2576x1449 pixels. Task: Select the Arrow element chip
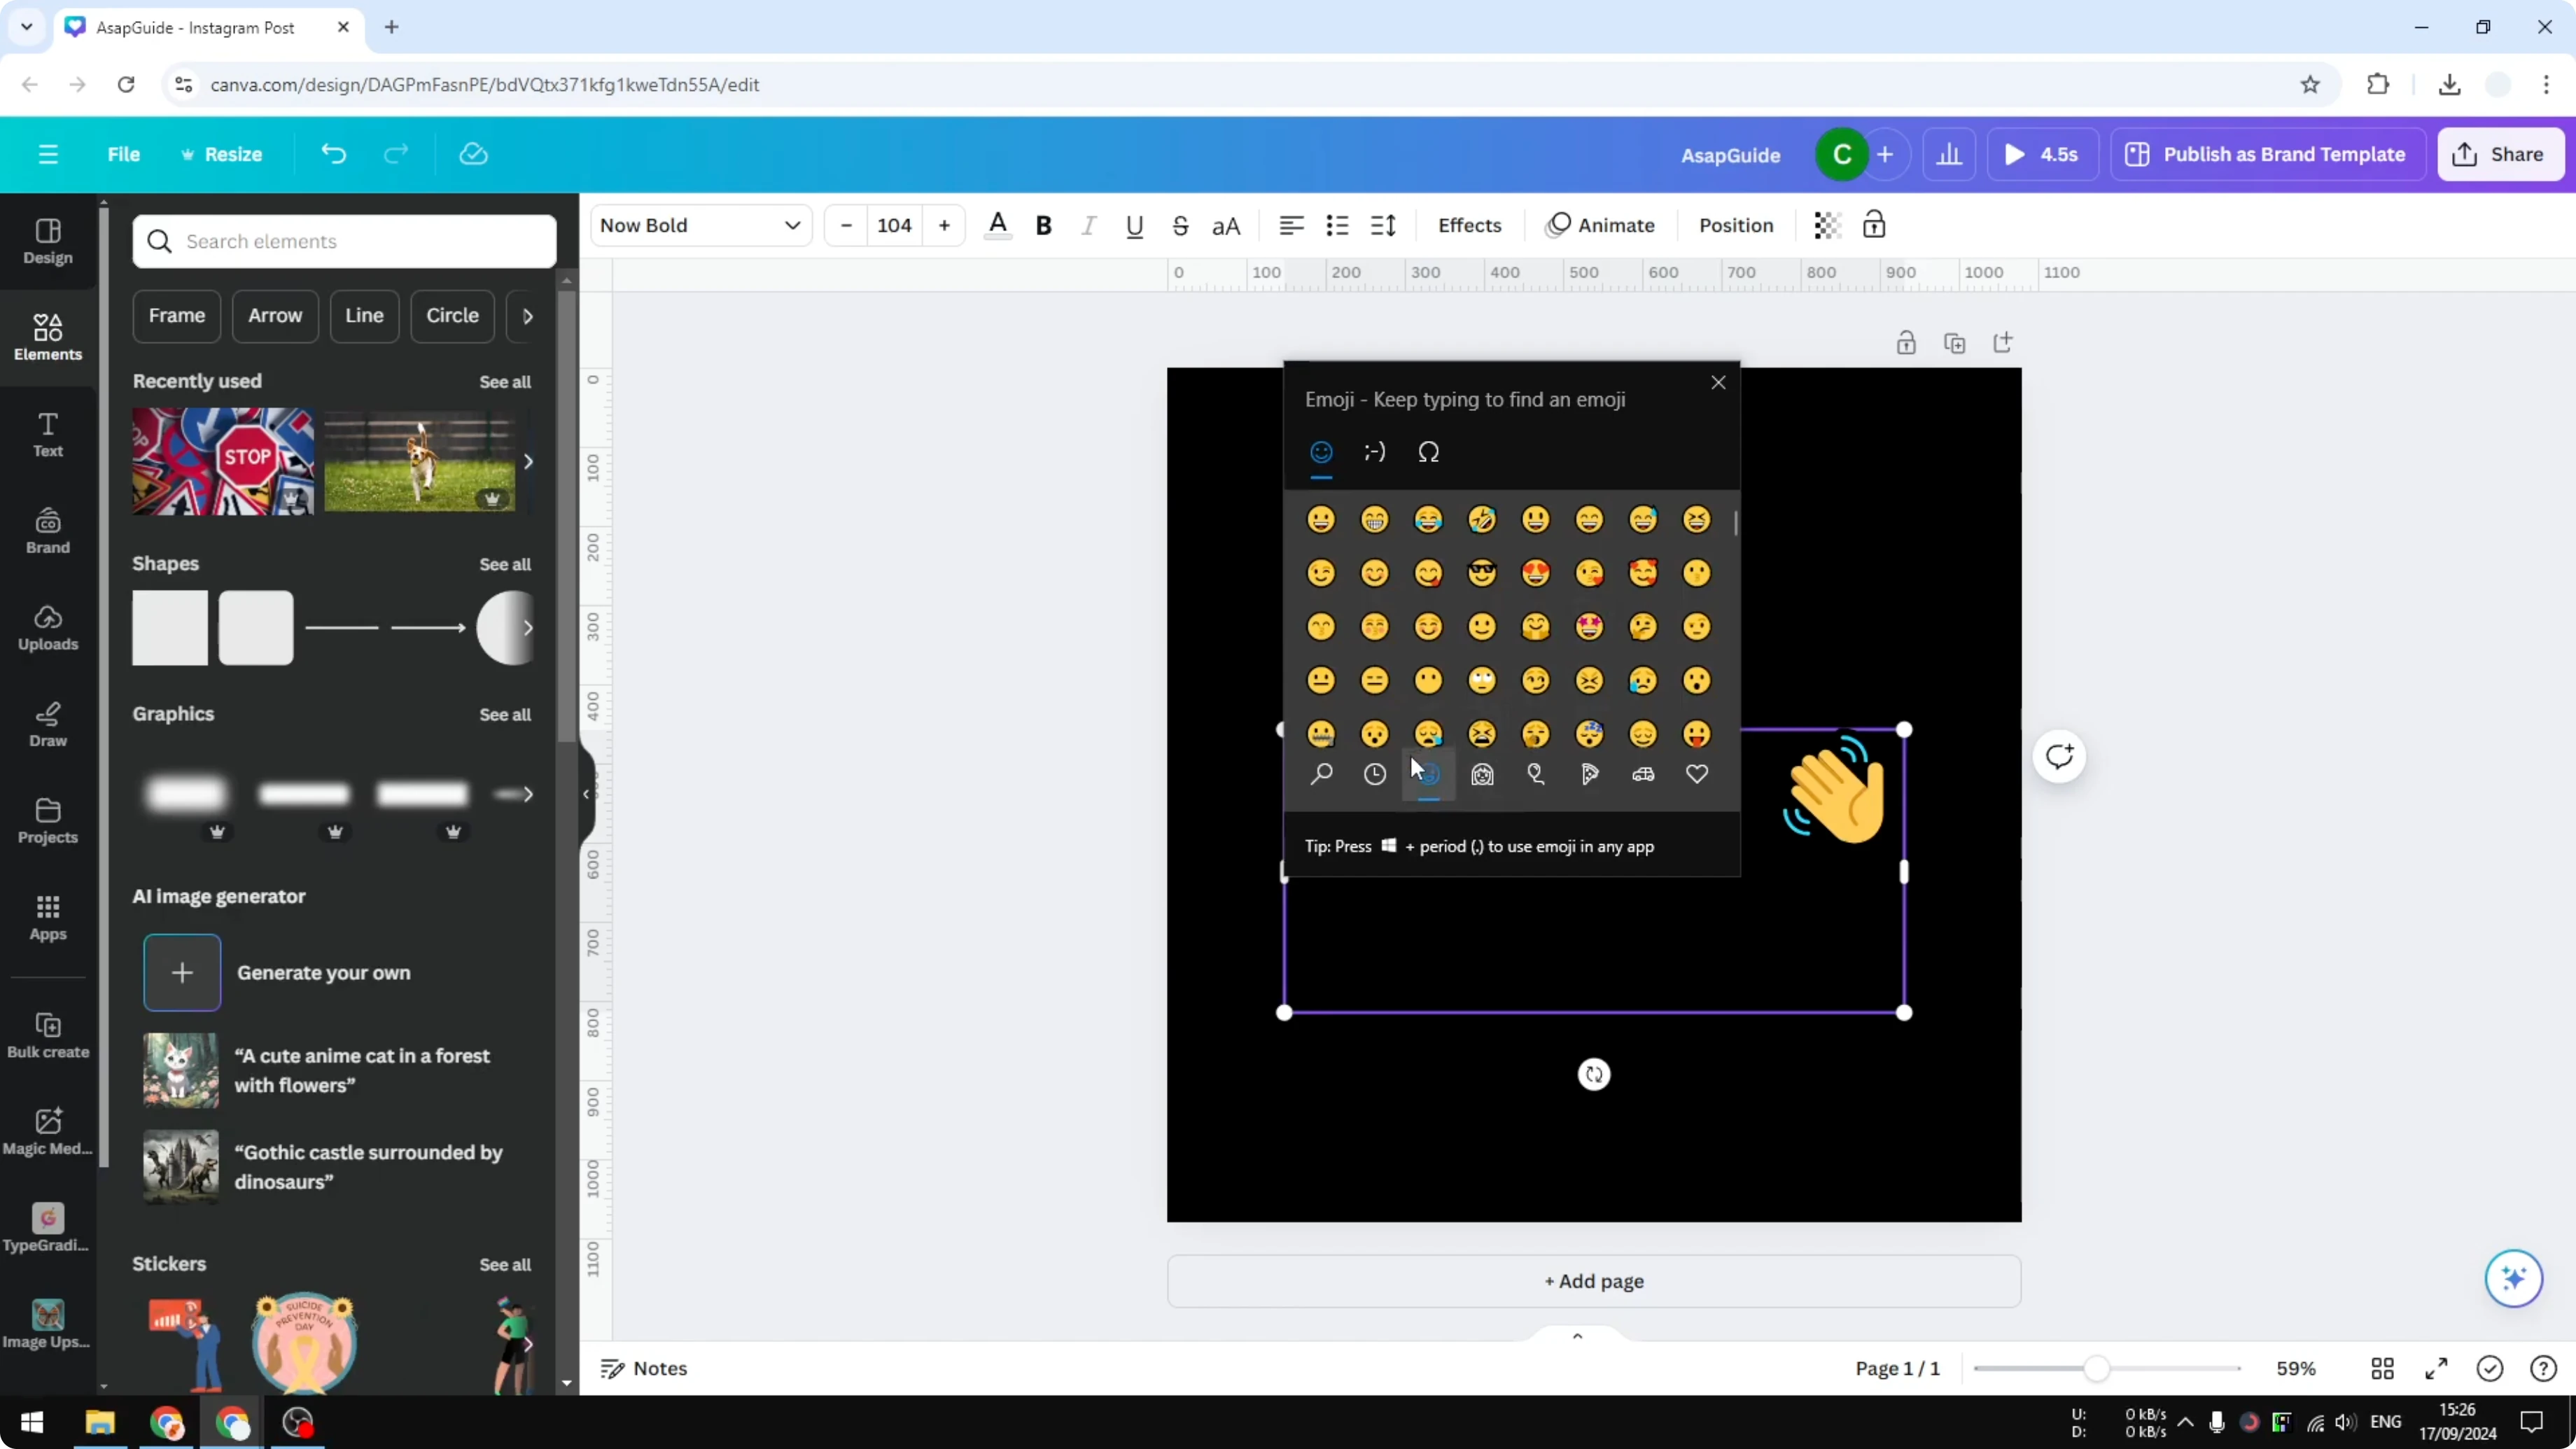275,315
